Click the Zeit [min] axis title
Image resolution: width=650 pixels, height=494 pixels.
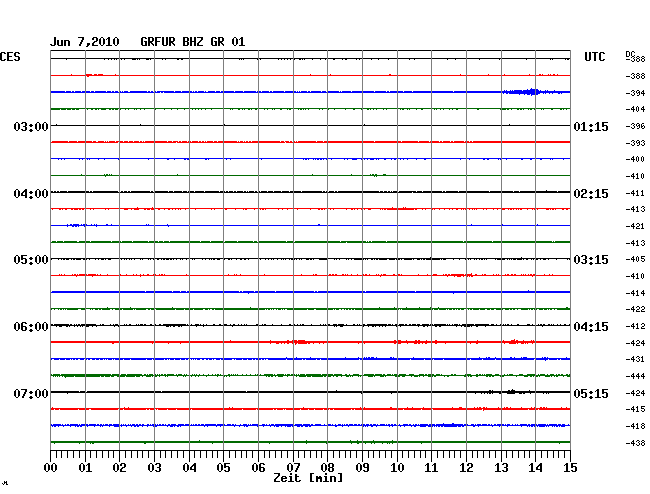tap(308, 478)
